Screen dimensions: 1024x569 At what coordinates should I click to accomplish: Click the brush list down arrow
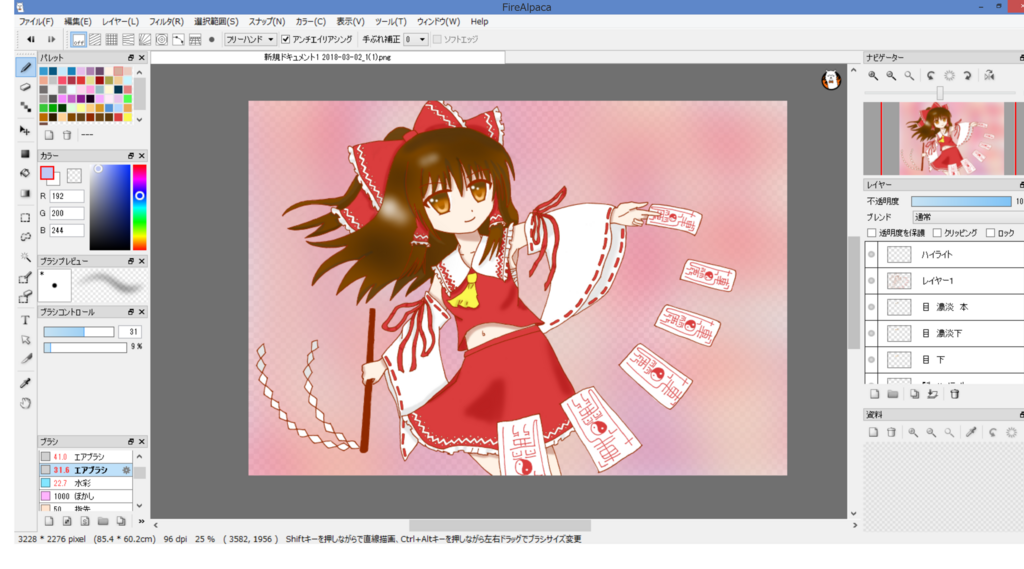[x=139, y=506]
